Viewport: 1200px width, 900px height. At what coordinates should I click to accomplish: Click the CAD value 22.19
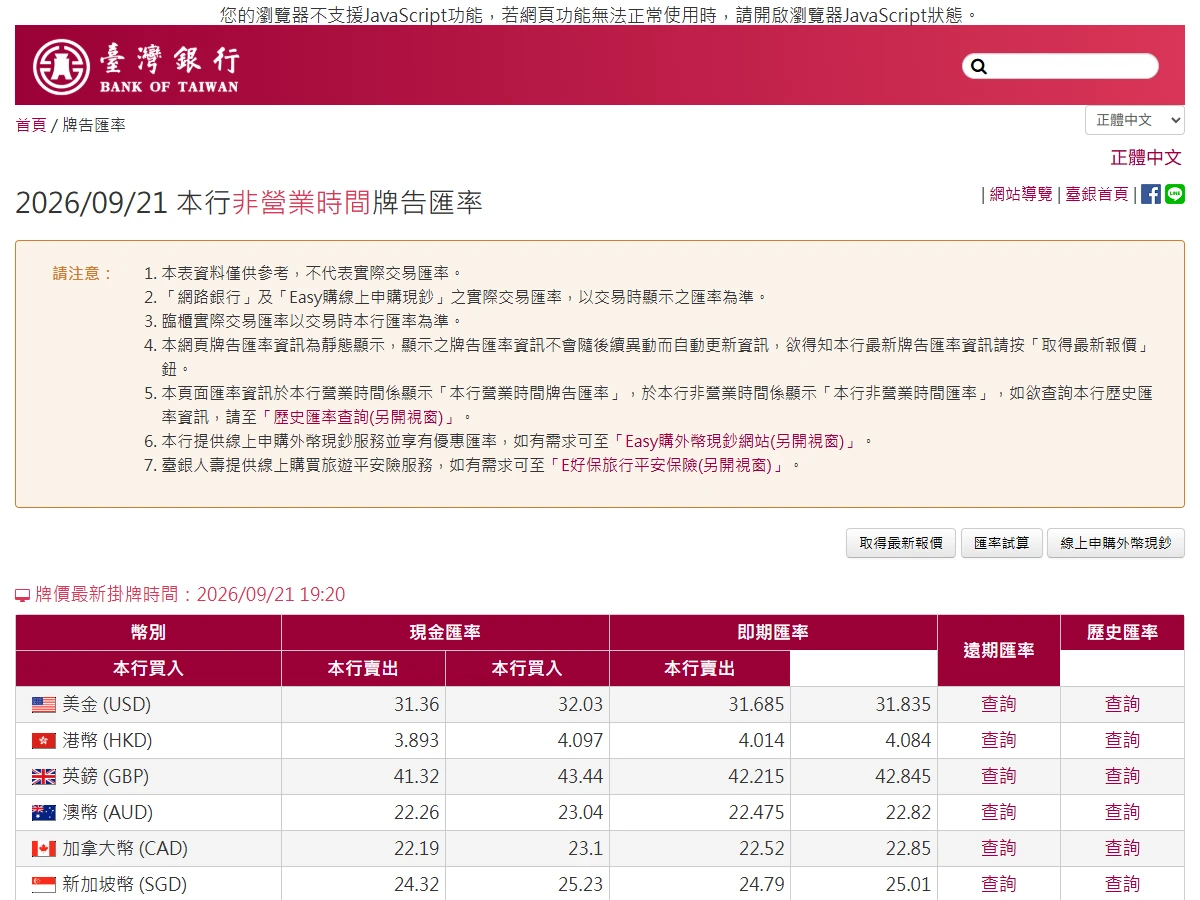pyautogui.click(x=416, y=848)
